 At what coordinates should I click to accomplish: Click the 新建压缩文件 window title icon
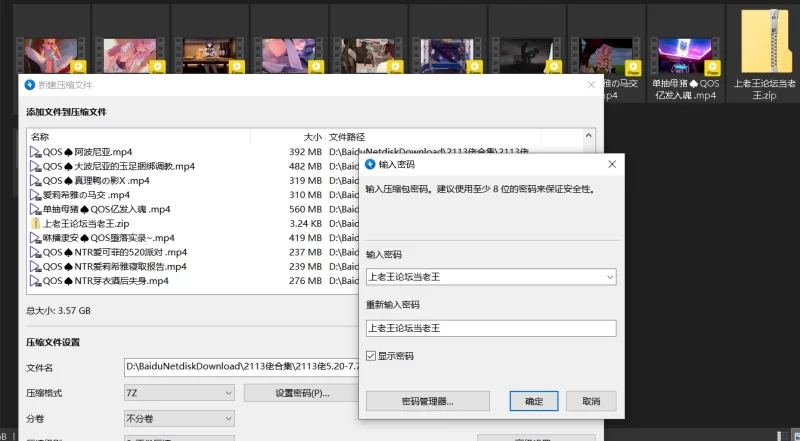pyautogui.click(x=30, y=85)
